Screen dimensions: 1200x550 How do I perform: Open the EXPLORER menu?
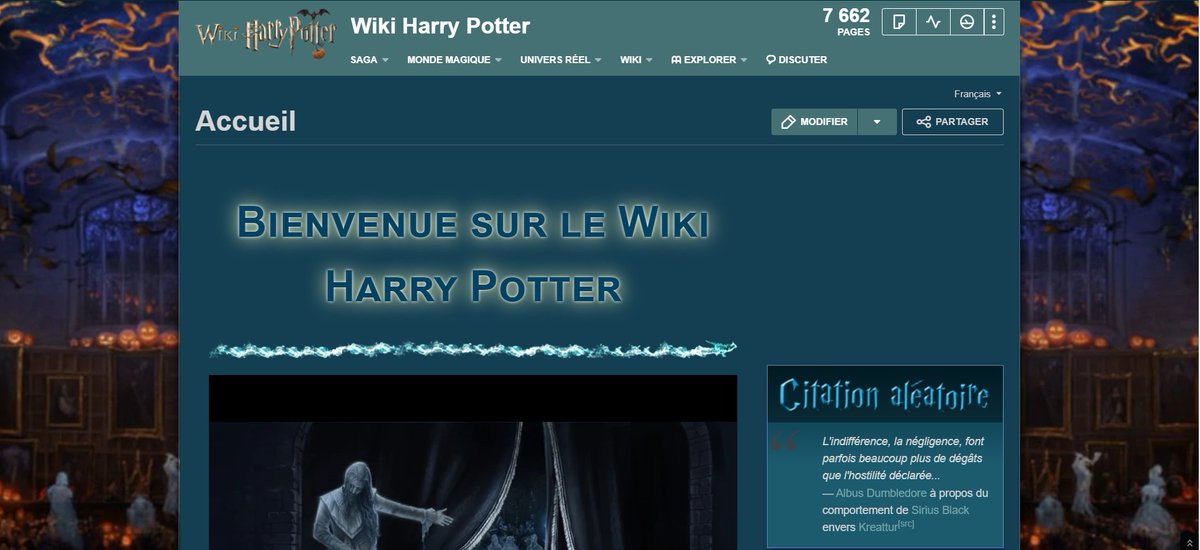point(709,60)
